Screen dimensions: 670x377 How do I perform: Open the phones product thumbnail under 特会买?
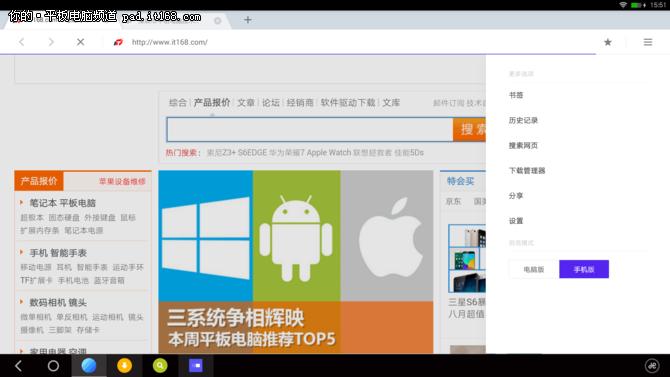click(x=467, y=258)
